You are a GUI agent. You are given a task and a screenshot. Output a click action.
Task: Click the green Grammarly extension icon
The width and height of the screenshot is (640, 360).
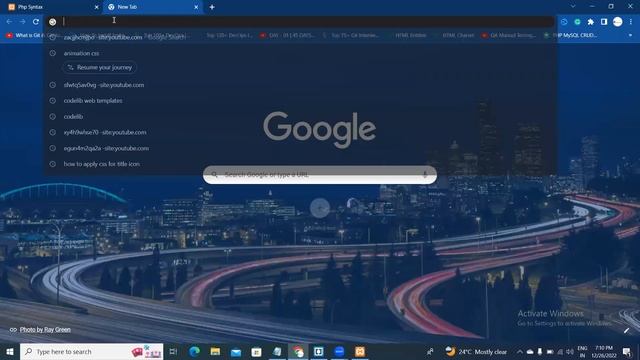[x=577, y=22]
